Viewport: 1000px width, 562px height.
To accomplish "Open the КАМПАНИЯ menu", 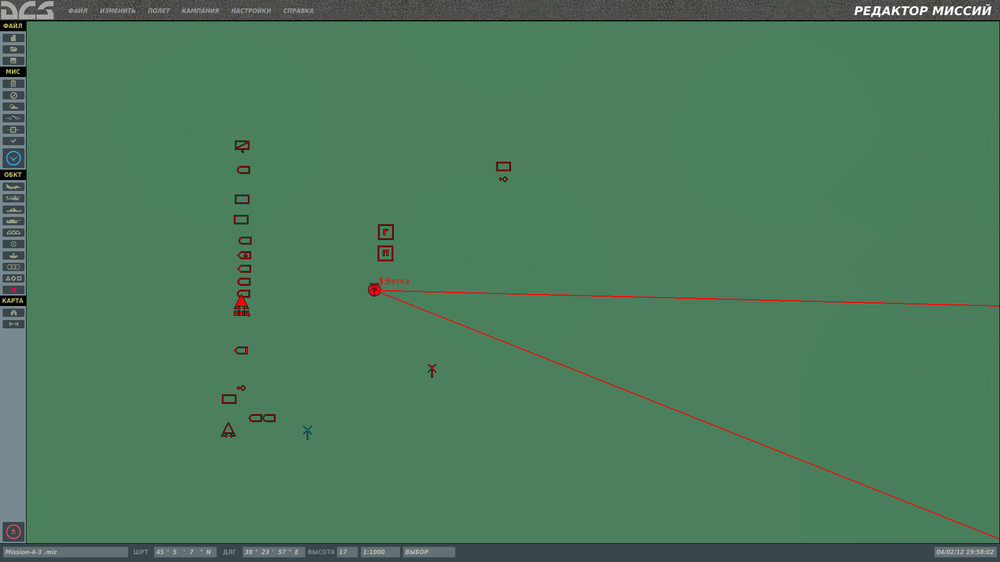I will 200,11.
